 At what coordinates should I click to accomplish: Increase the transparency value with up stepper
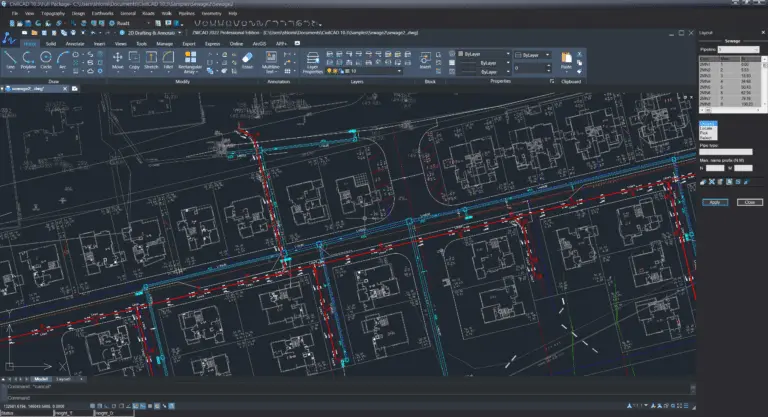[549, 66]
